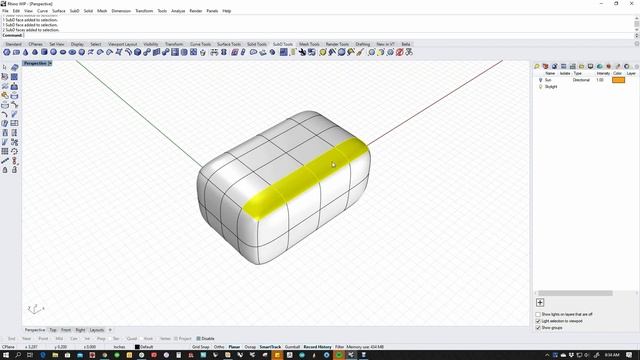Open Windows Start menu
The height and width of the screenshot is (360, 640).
click(x=6, y=355)
